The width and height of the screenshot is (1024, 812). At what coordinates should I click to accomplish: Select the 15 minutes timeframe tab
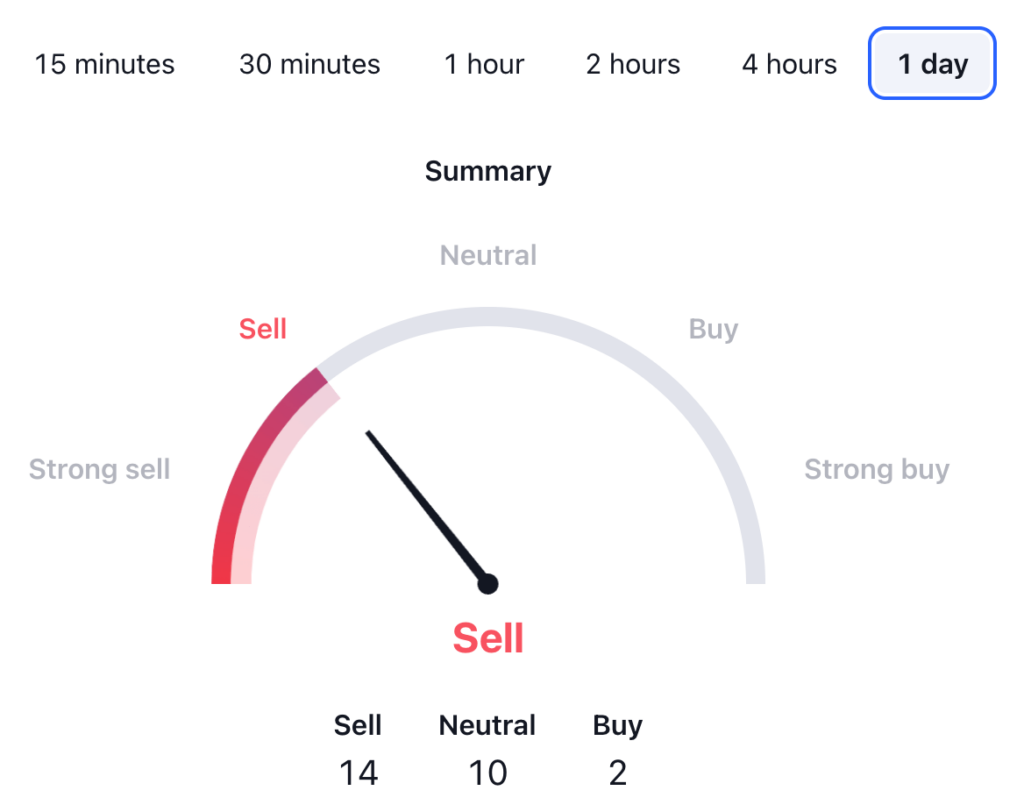(104, 65)
